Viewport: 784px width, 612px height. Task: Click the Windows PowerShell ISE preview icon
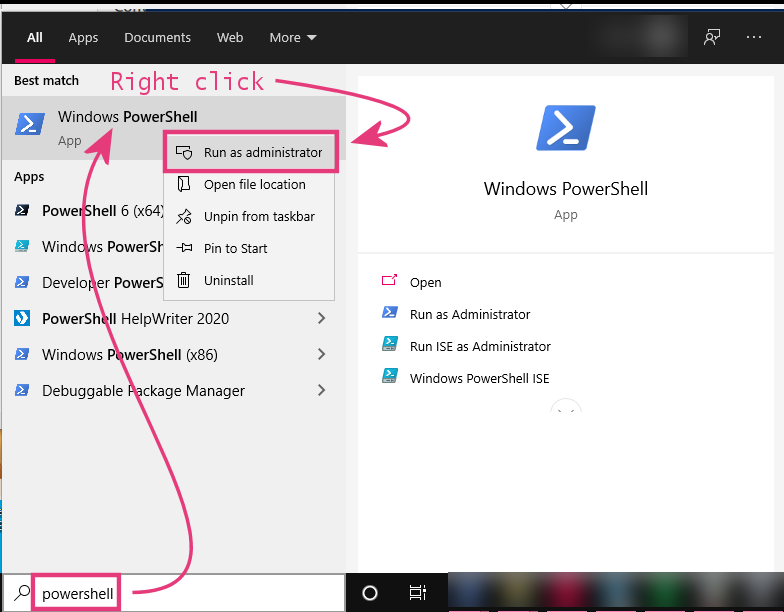click(x=390, y=376)
